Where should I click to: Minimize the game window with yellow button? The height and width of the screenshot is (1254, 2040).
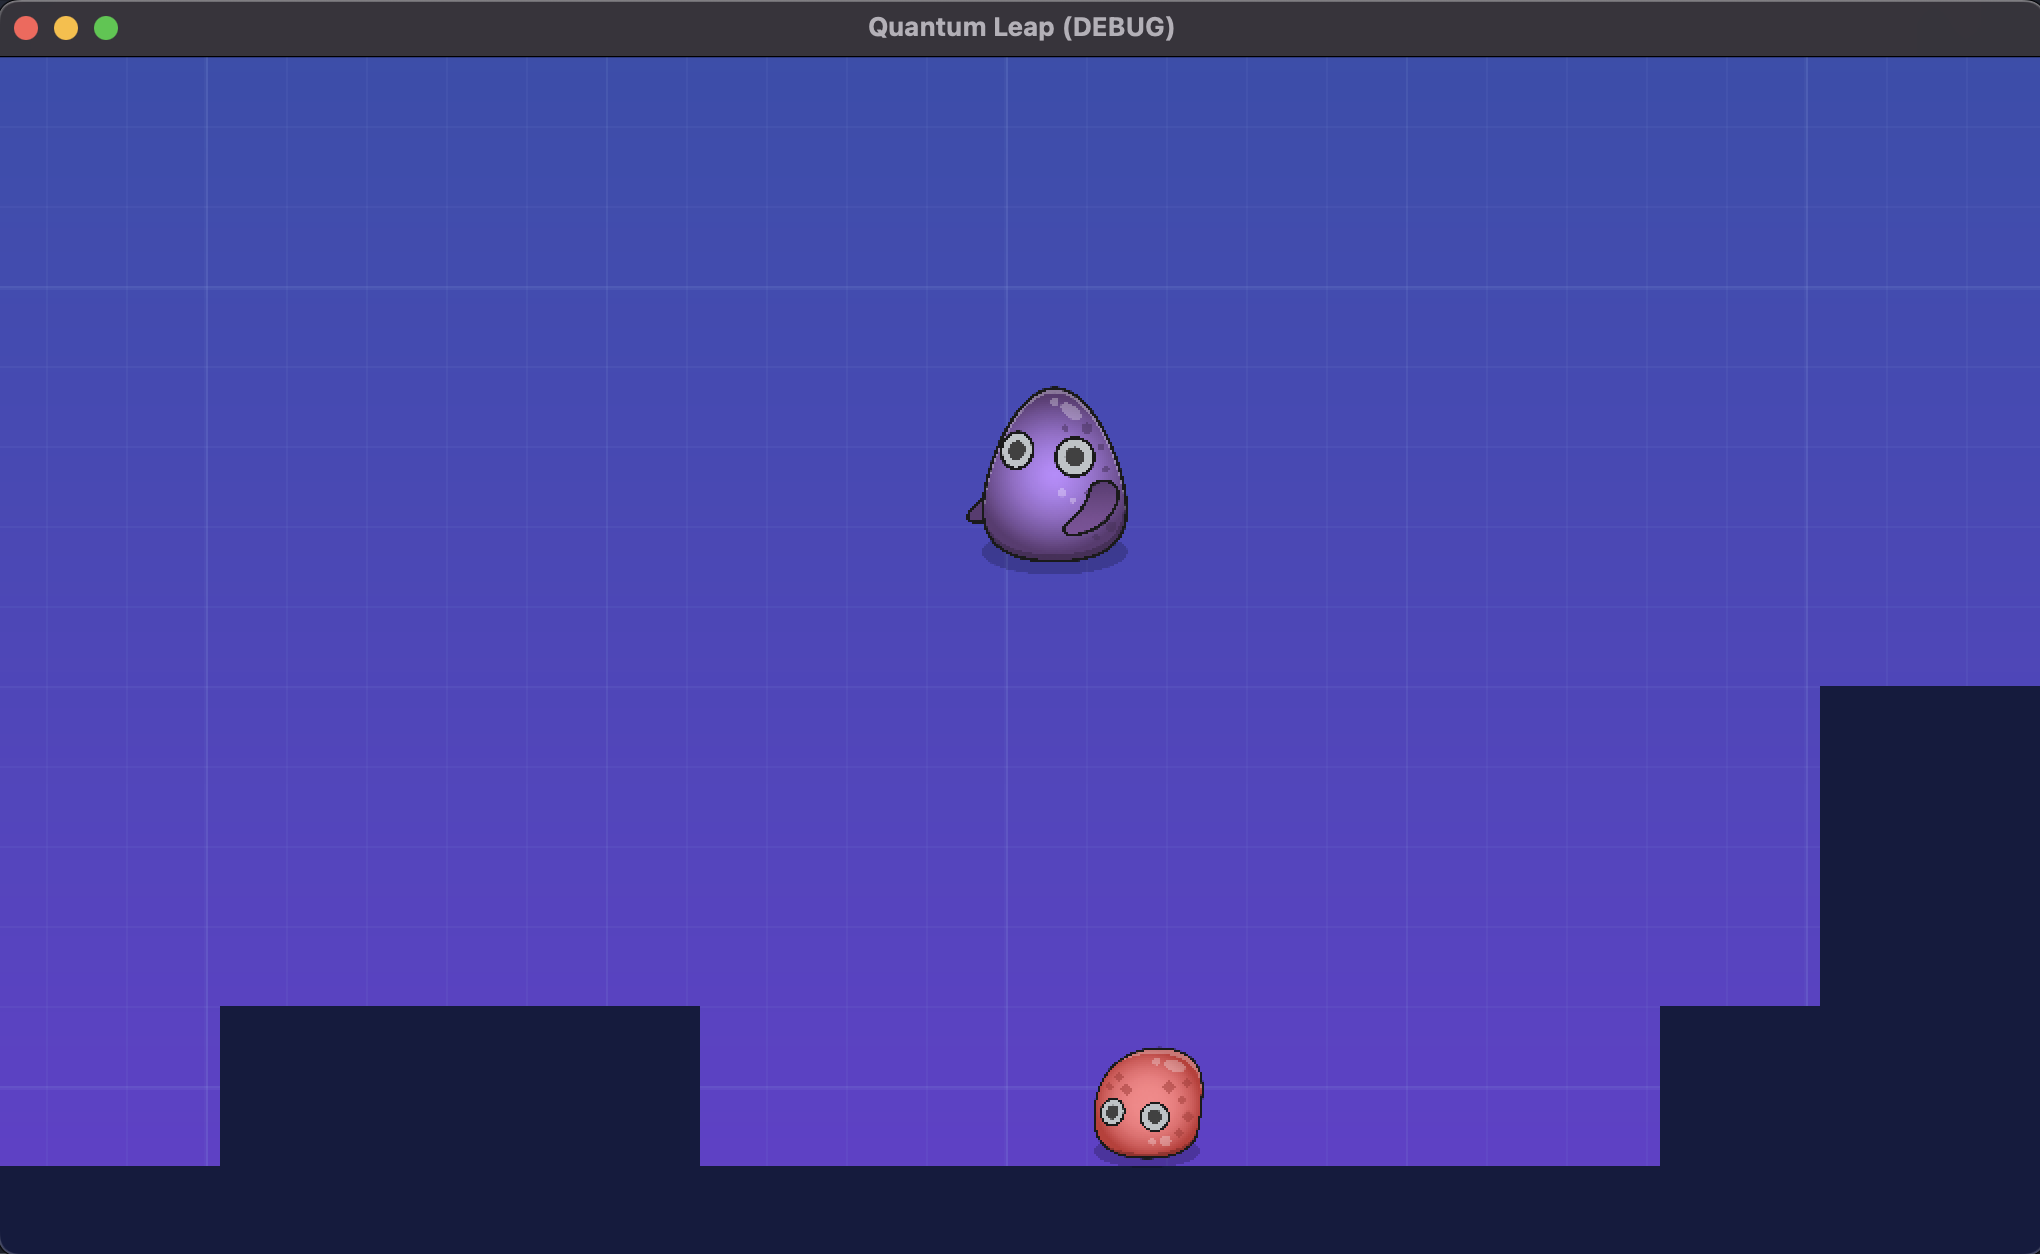[x=66, y=28]
